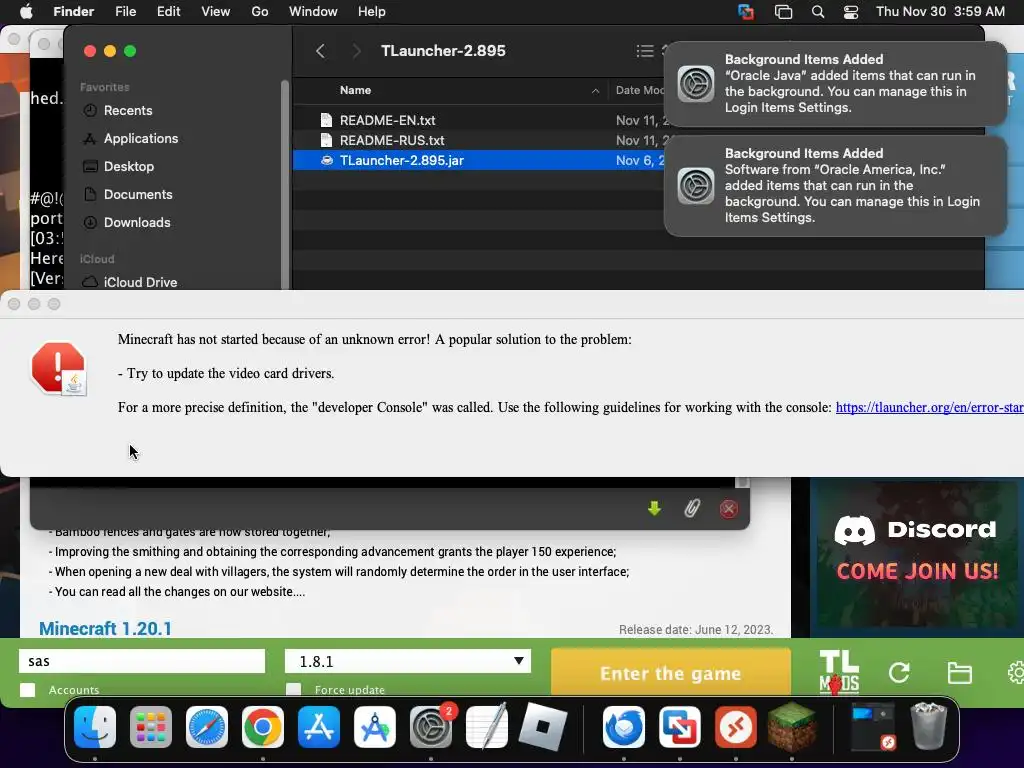
Task: Click the Spotlight search icon
Action: [818, 12]
